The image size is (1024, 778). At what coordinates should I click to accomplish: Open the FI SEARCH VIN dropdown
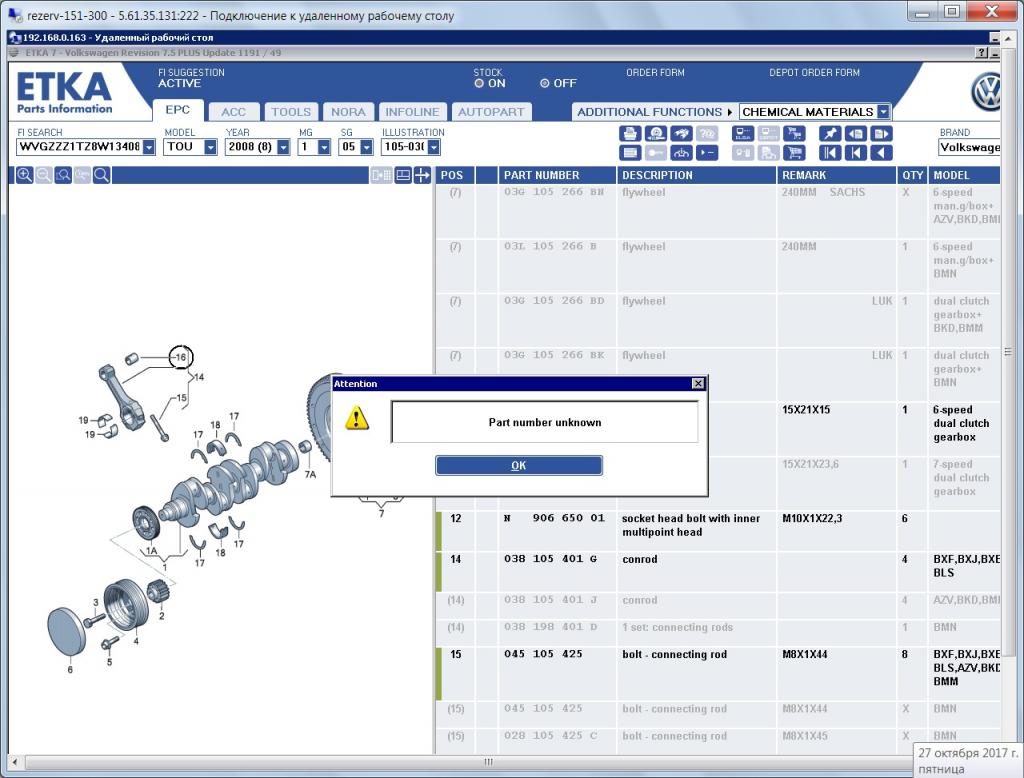click(x=149, y=147)
